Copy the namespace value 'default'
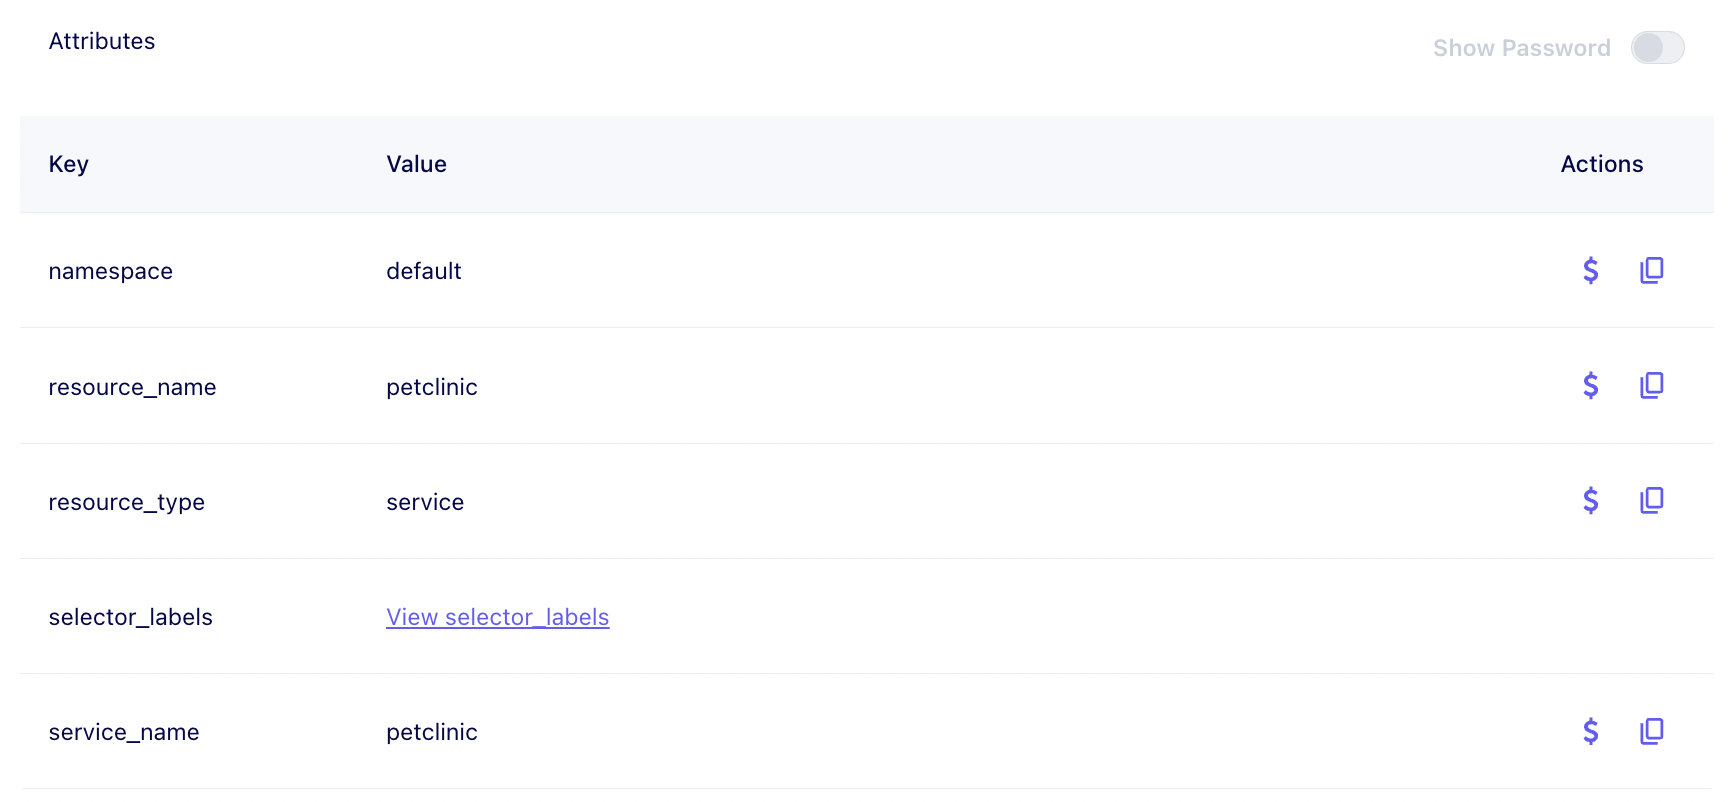 coord(1652,270)
